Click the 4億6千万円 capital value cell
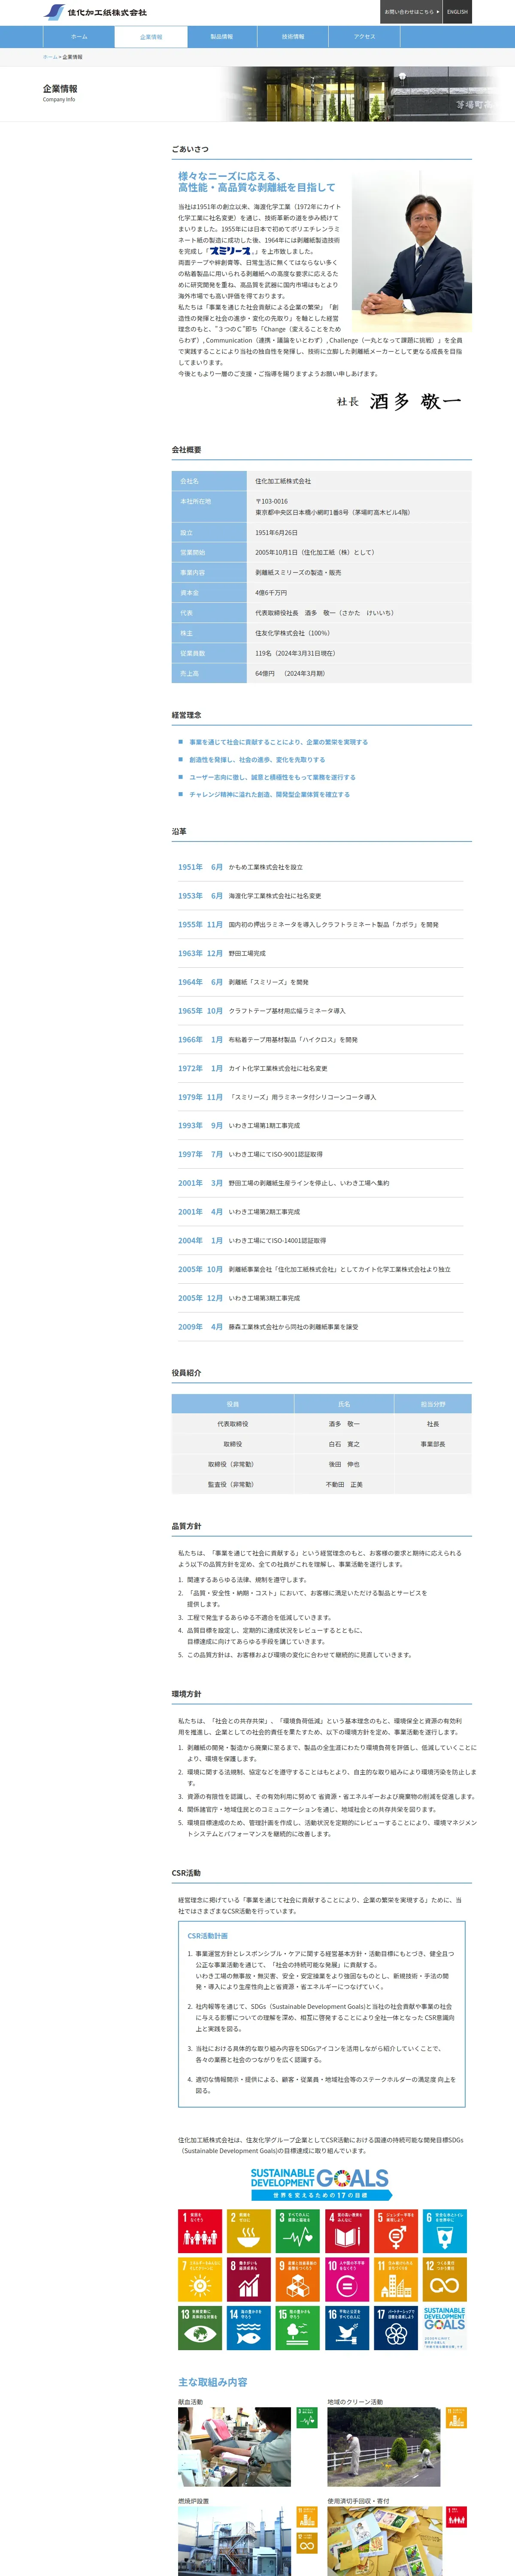515x2576 pixels. coord(359,593)
